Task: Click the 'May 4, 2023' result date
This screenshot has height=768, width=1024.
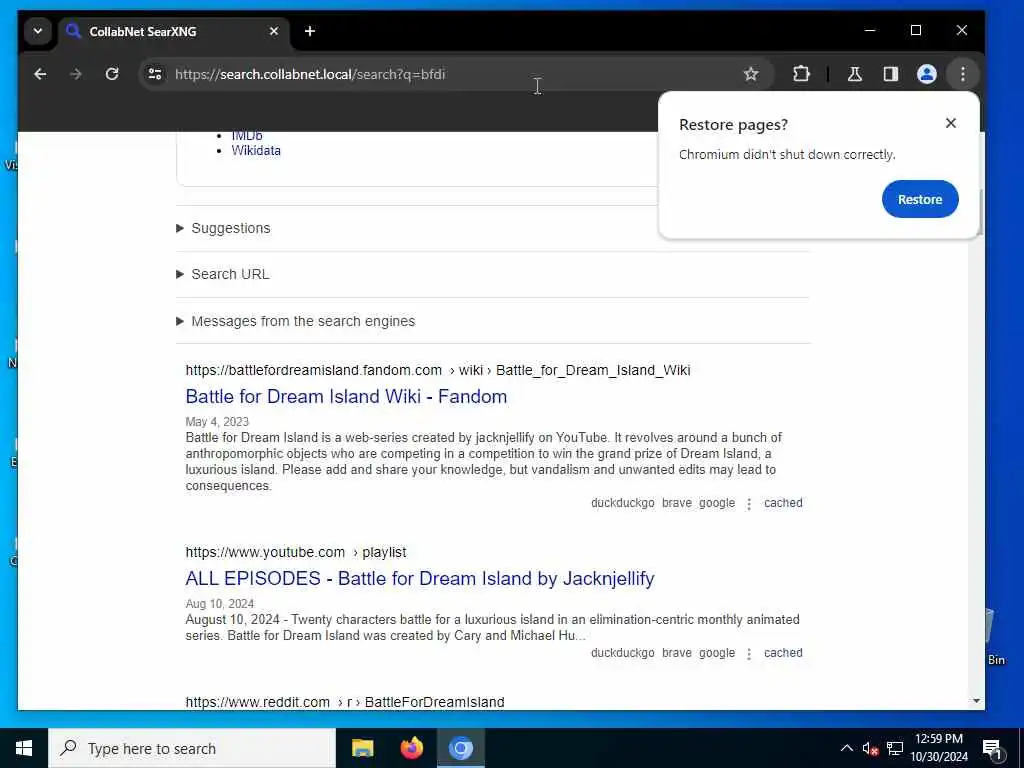Action: pyautogui.click(x=217, y=422)
